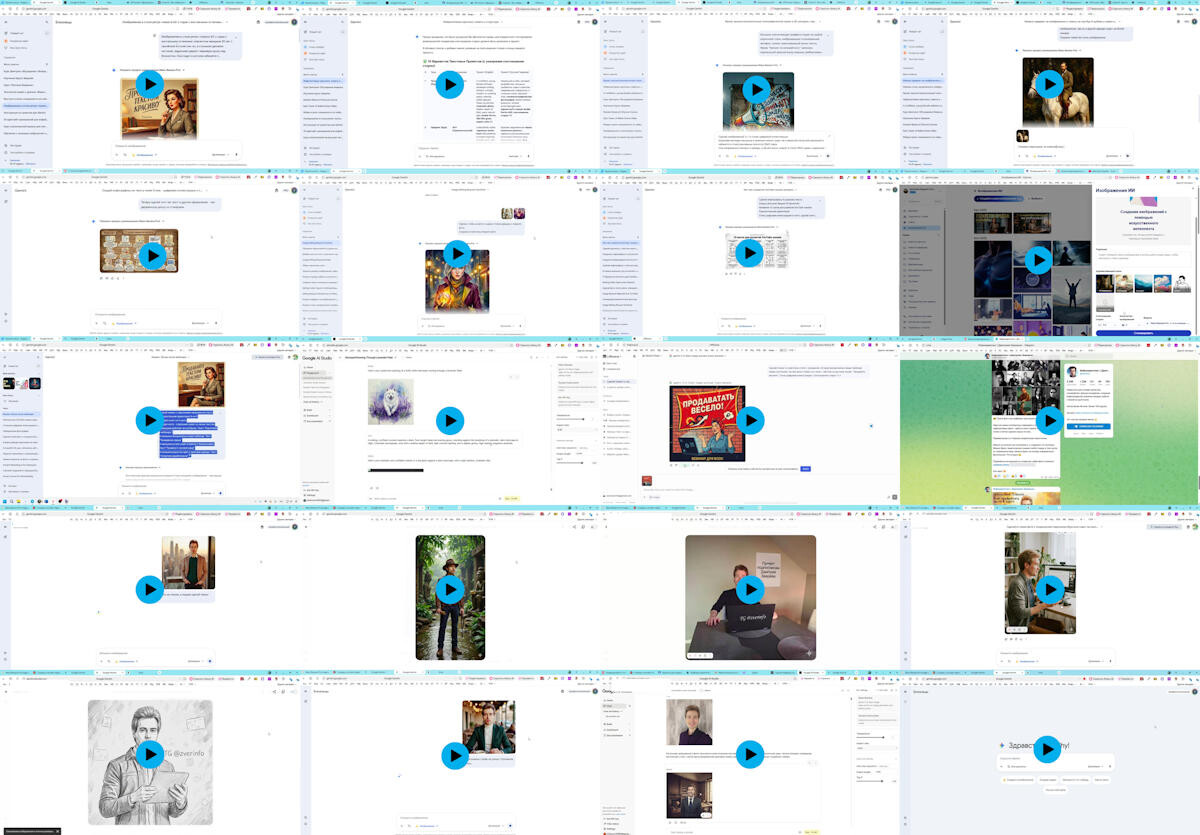Play the Telegram channel green background video
Viewport: 1200px width, 835px height.
[x=1049, y=421]
